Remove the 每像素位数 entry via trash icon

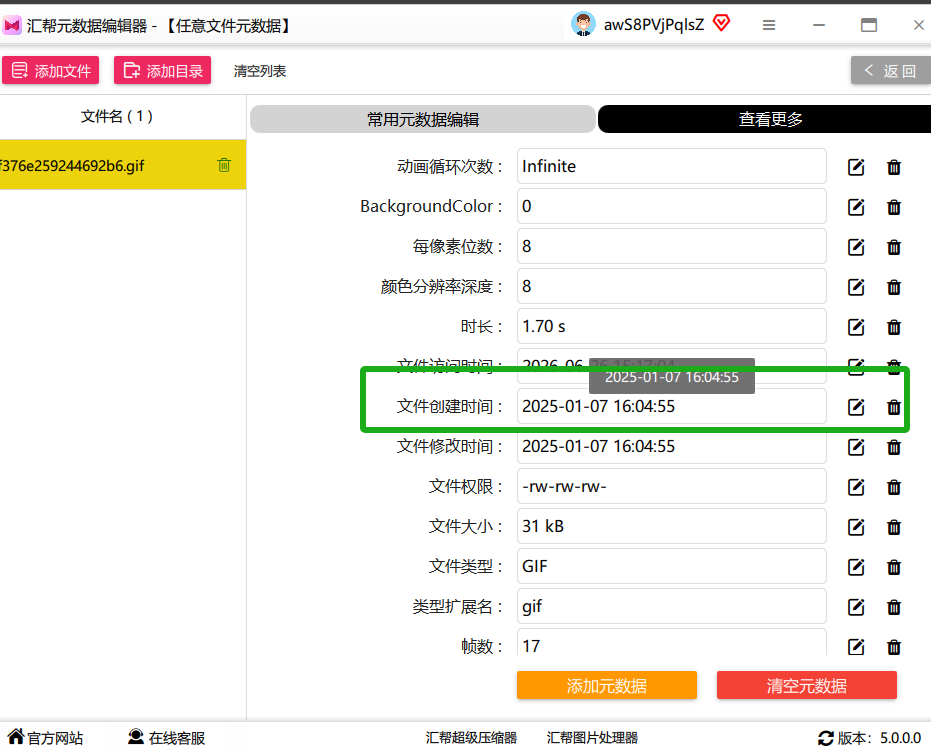894,247
